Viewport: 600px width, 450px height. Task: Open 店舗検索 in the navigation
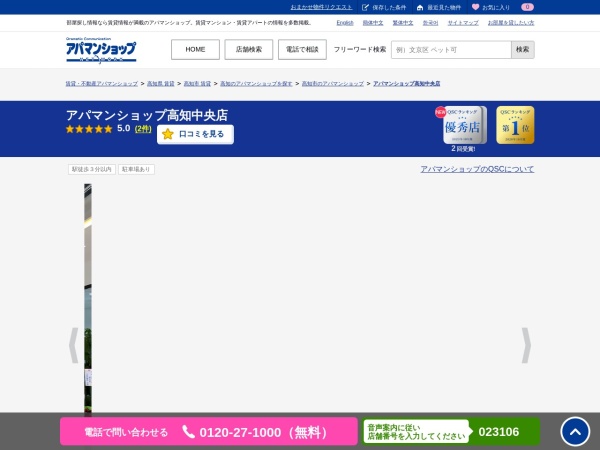click(x=249, y=49)
